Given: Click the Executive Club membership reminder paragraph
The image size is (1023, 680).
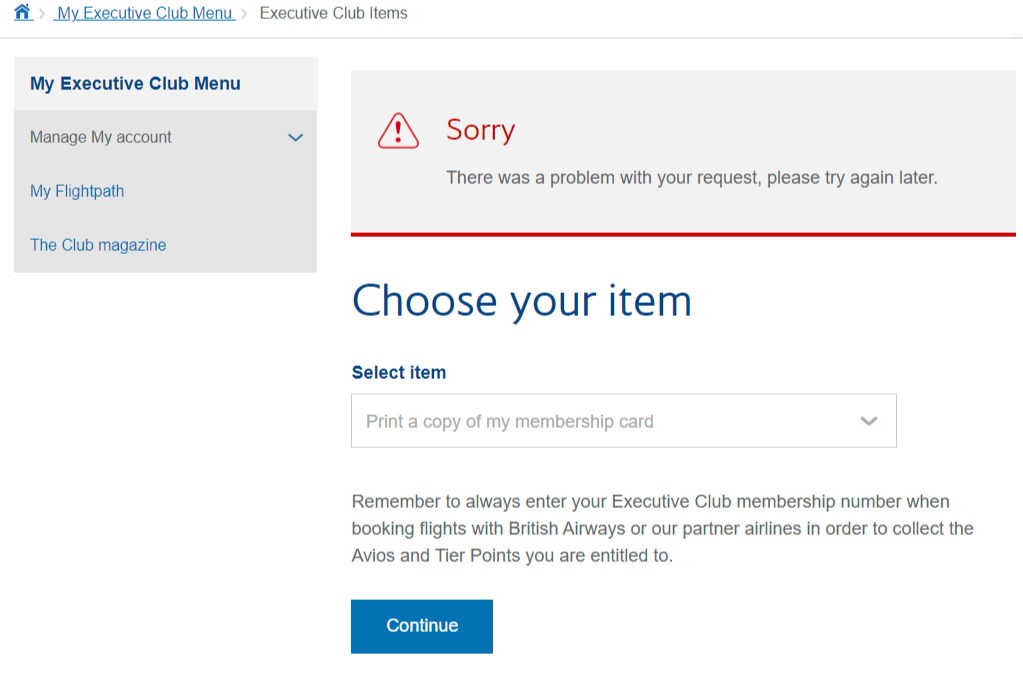Looking at the screenshot, I should pos(662,529).
